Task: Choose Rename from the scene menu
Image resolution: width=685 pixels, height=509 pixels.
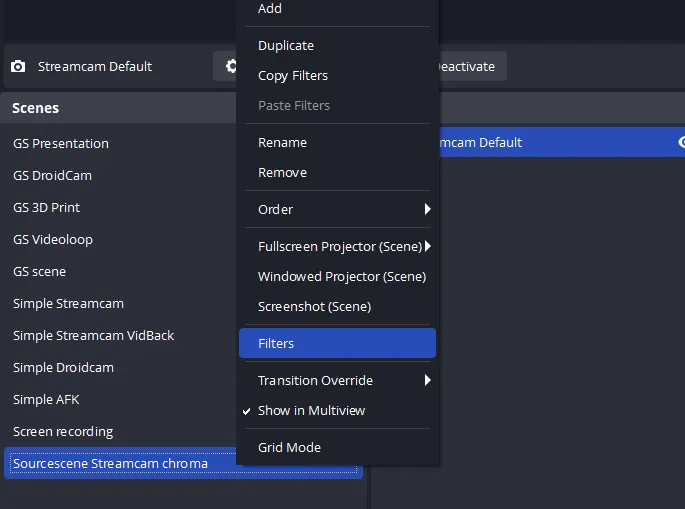Action: point(282,143)
